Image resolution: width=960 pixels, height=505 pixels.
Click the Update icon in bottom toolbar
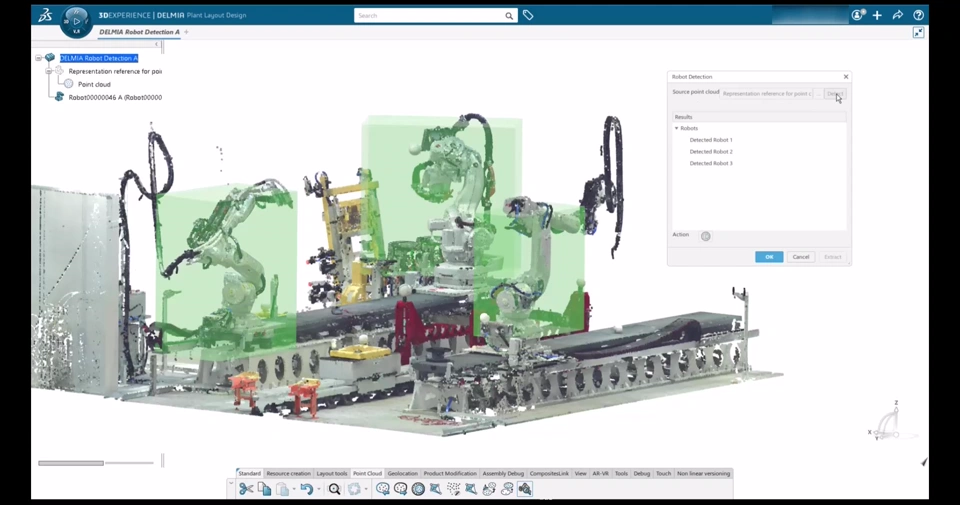pyautogui.click(x=354, y=488)
